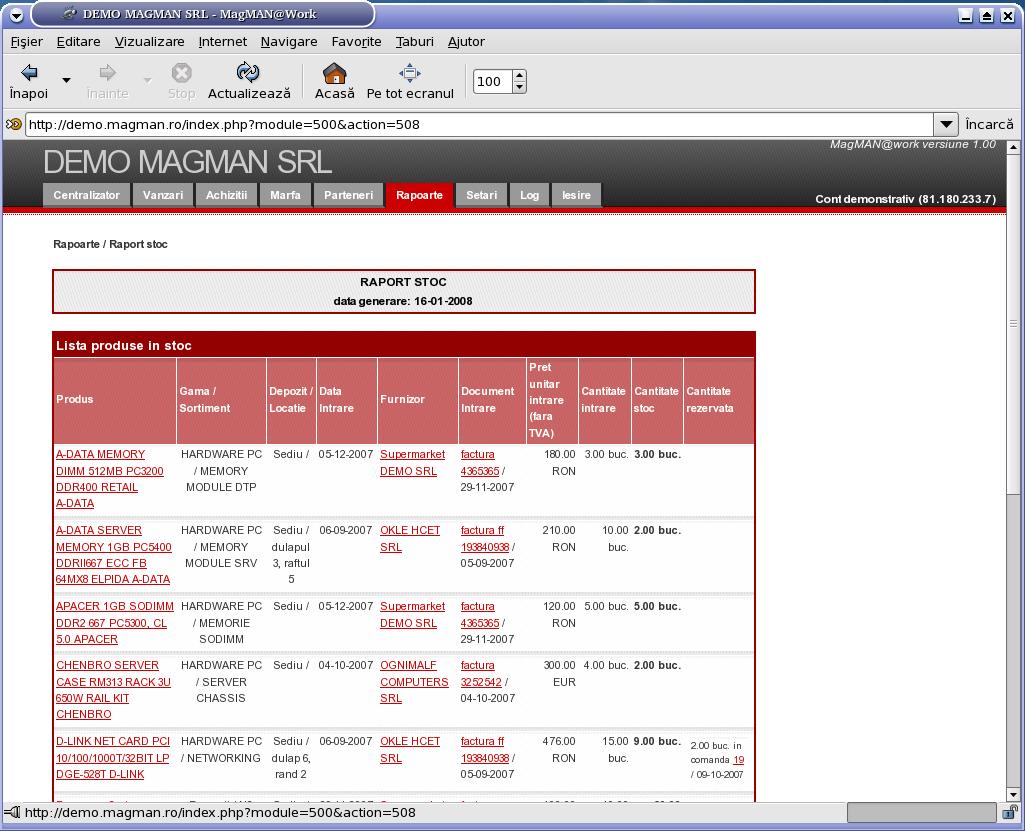
Task: Click the Înapoi back arrow icon
Action: point(29,73)
